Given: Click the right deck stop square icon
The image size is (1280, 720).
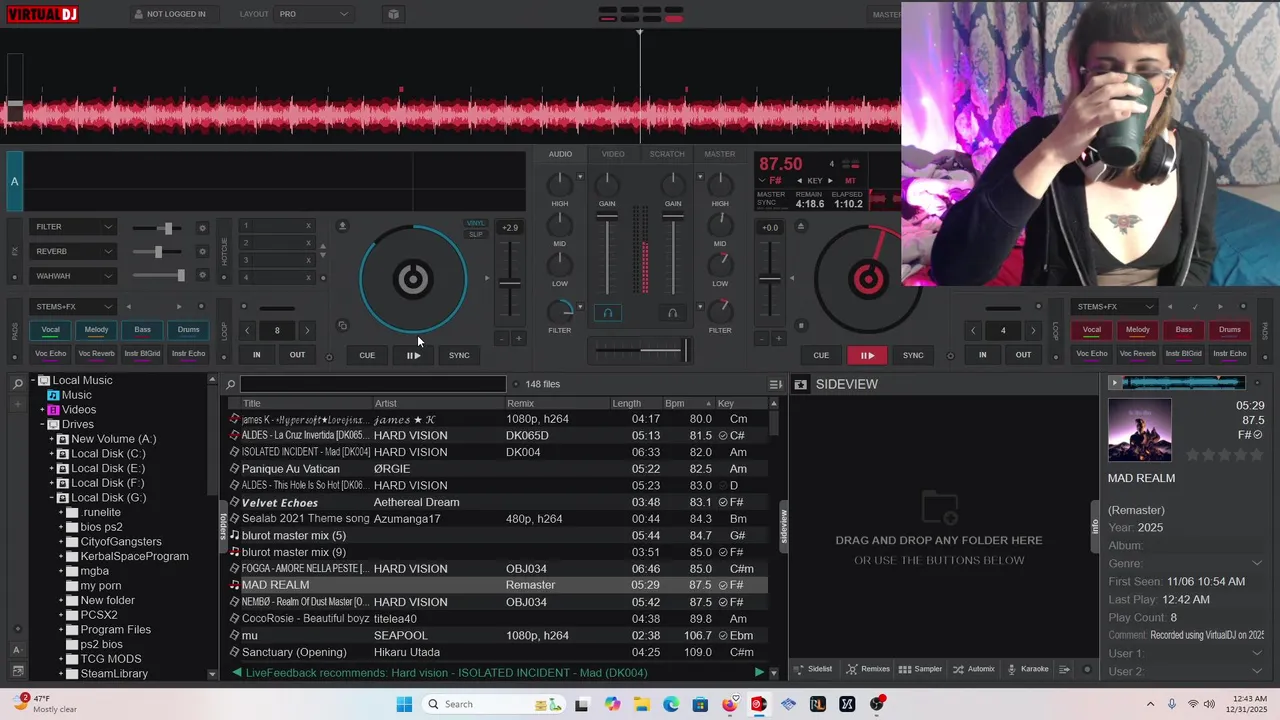Looking at the screenshot, I should click(800, 325).
